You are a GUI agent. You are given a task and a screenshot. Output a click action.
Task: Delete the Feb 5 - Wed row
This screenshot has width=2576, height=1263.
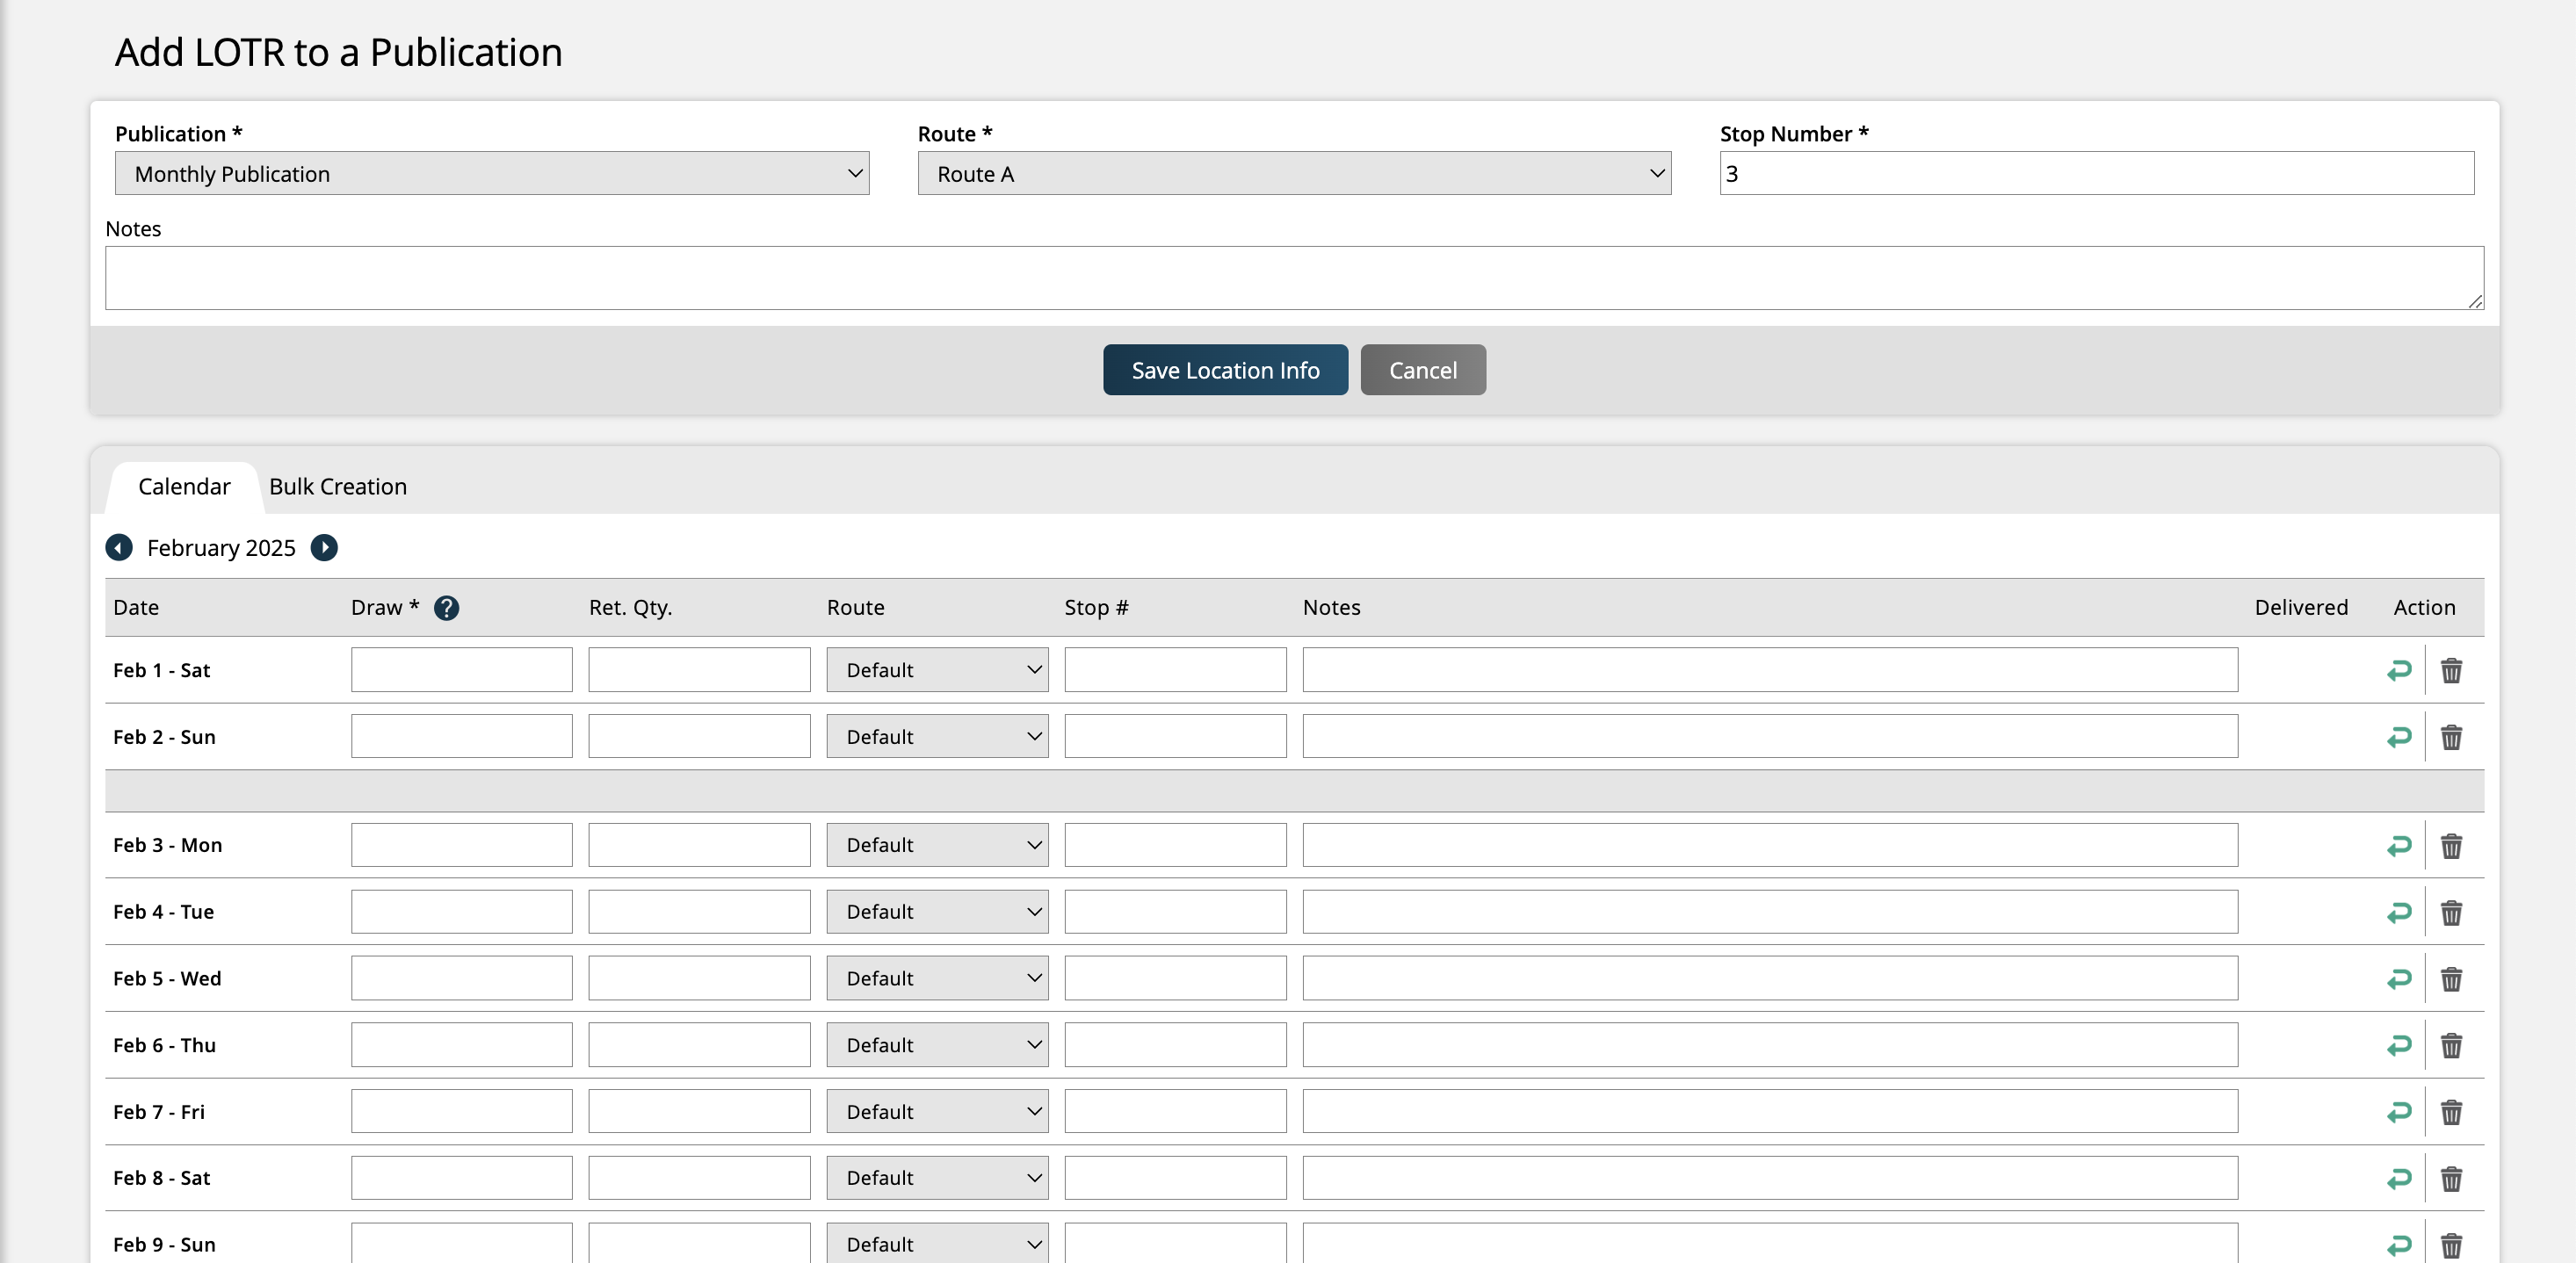[x=2451, y=979]
